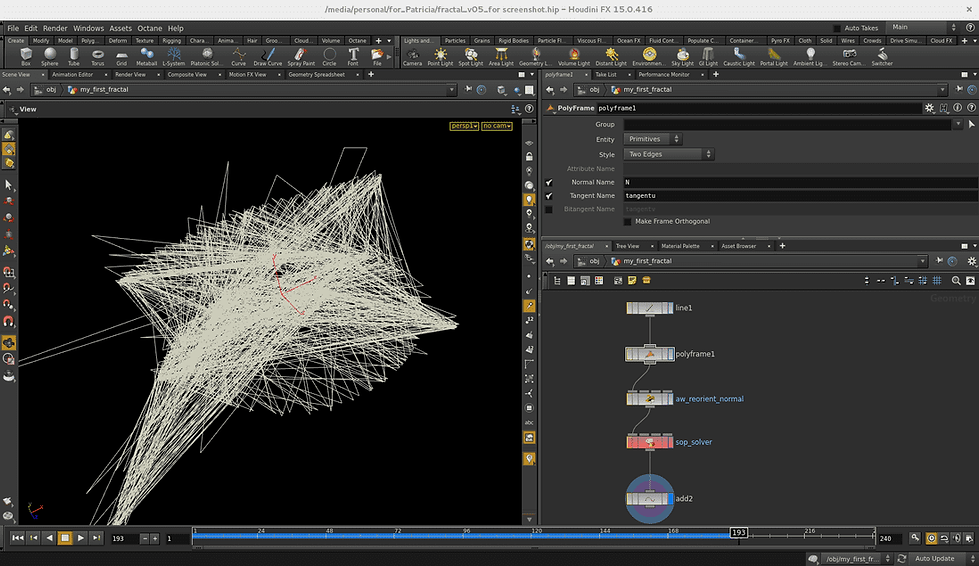Click obj in the scene view path

point(51,90)
